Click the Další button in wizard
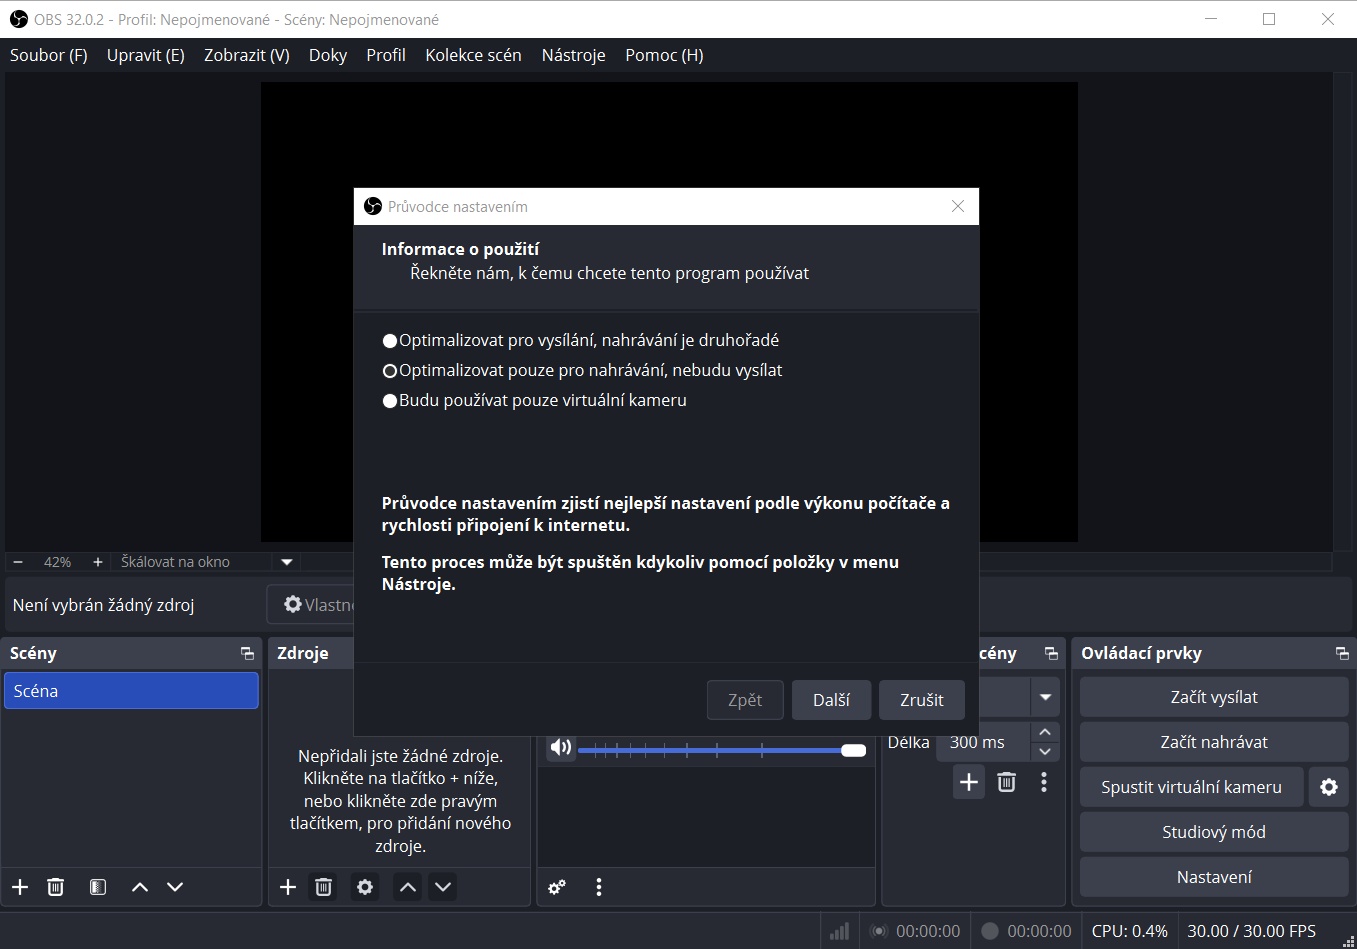The width and height of the screenshot is (1357, 949). [831, 700]
